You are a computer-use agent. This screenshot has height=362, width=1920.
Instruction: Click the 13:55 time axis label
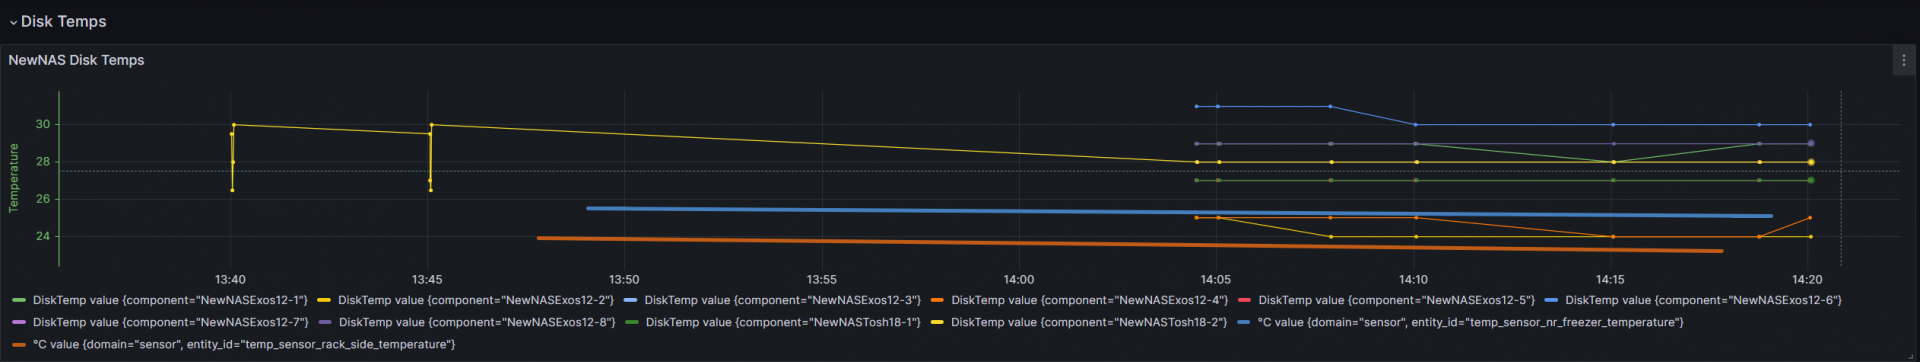(822, 279)
